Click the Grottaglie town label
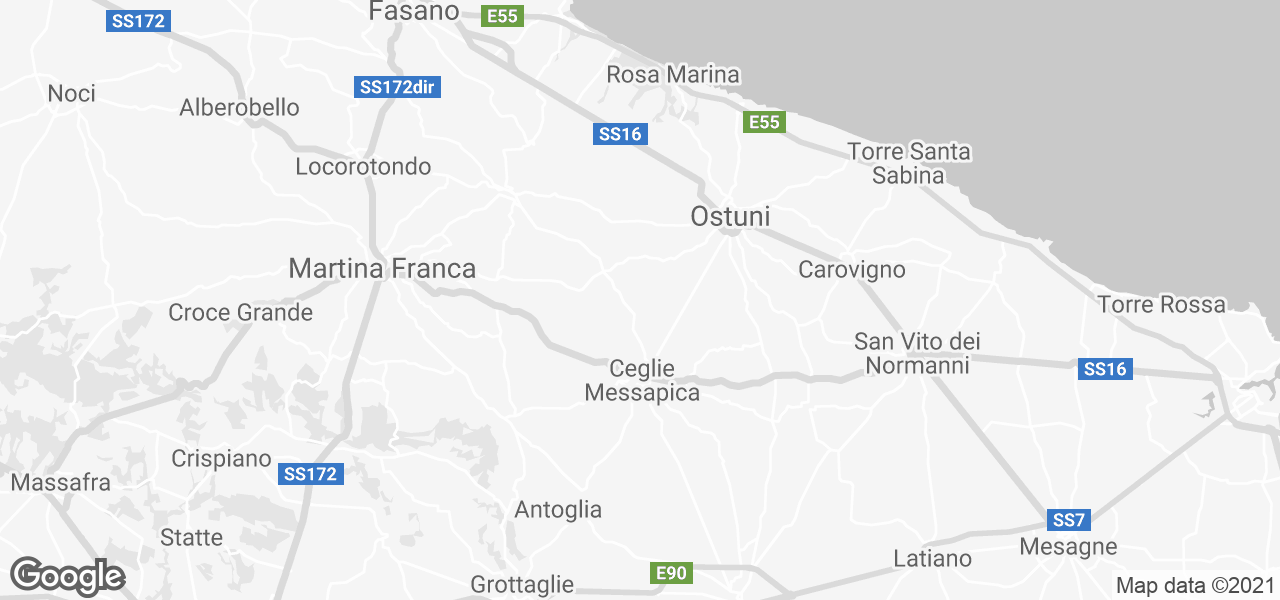Viewport: 1280px width, 600px height. click(x=522, y=584)
